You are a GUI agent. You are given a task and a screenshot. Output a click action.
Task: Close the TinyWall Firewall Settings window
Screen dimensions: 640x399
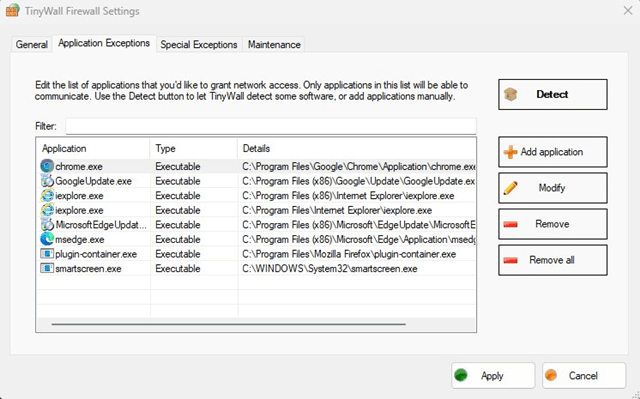click(628, 11)
